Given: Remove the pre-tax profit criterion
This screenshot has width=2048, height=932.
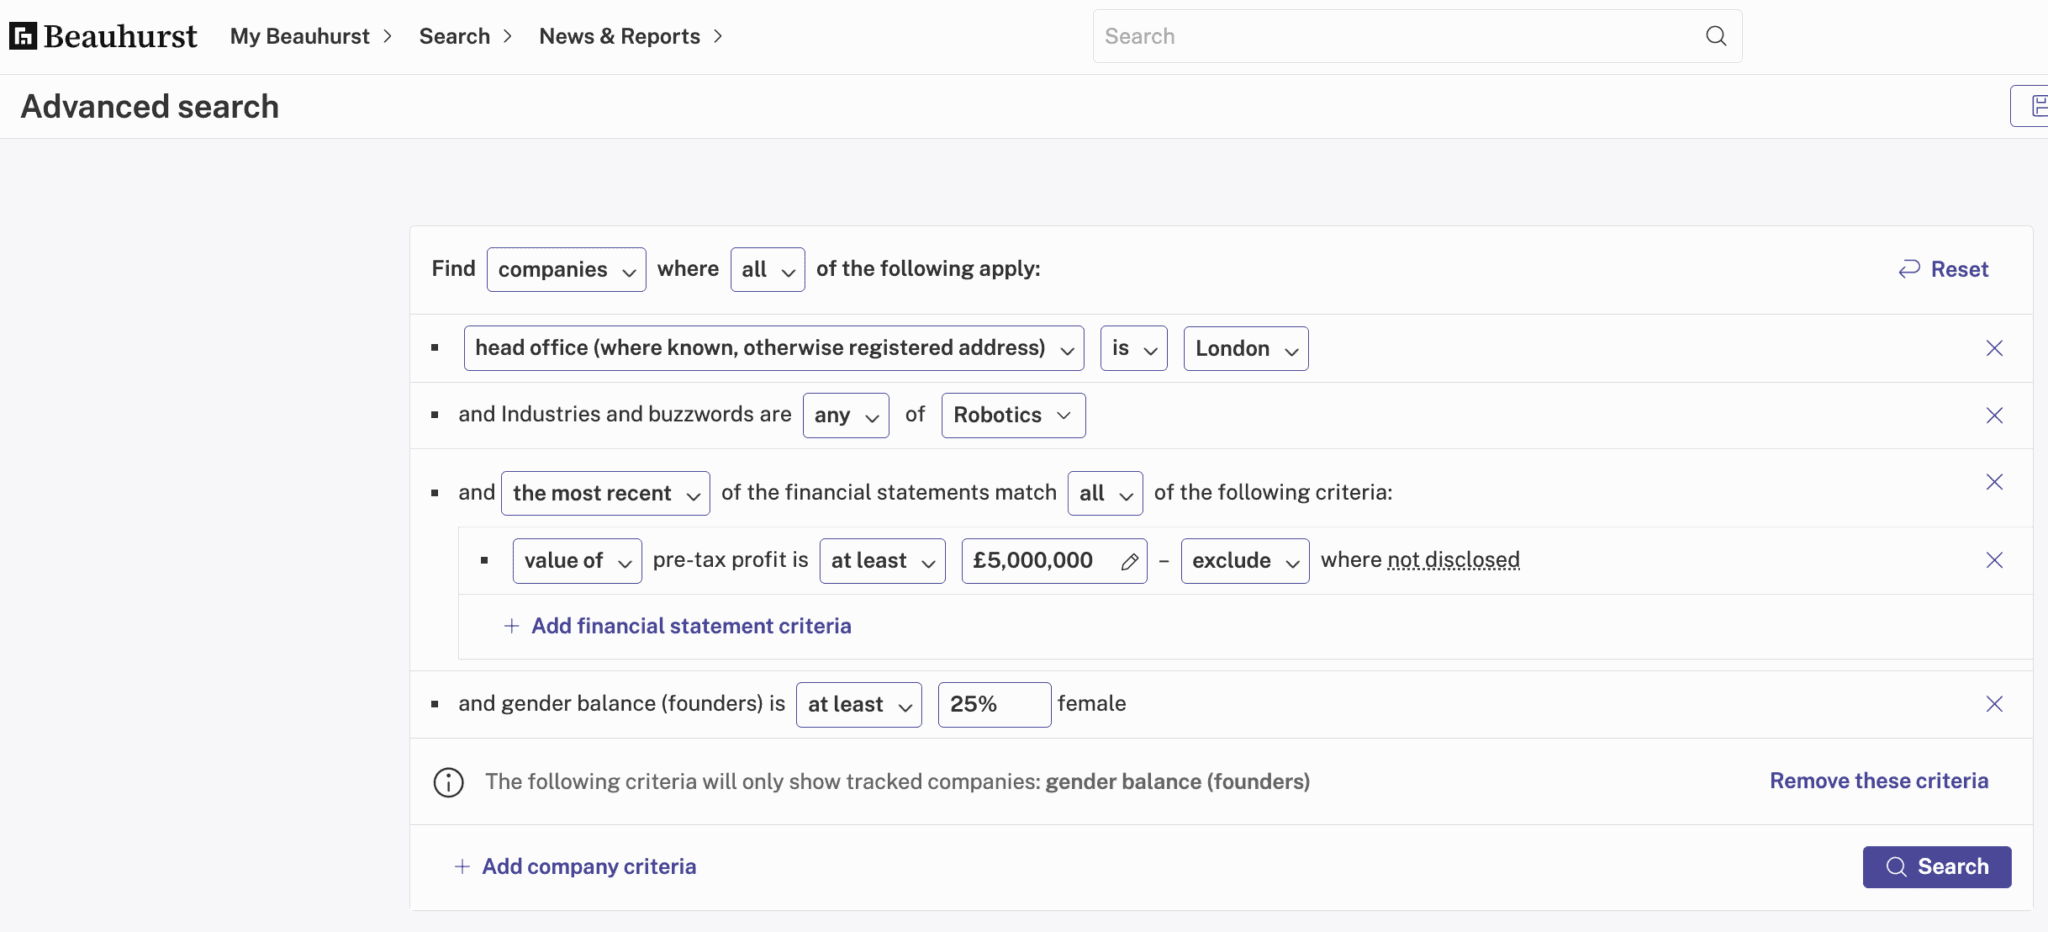Looking at the screenshot, I should click(x=1994, y=560).
